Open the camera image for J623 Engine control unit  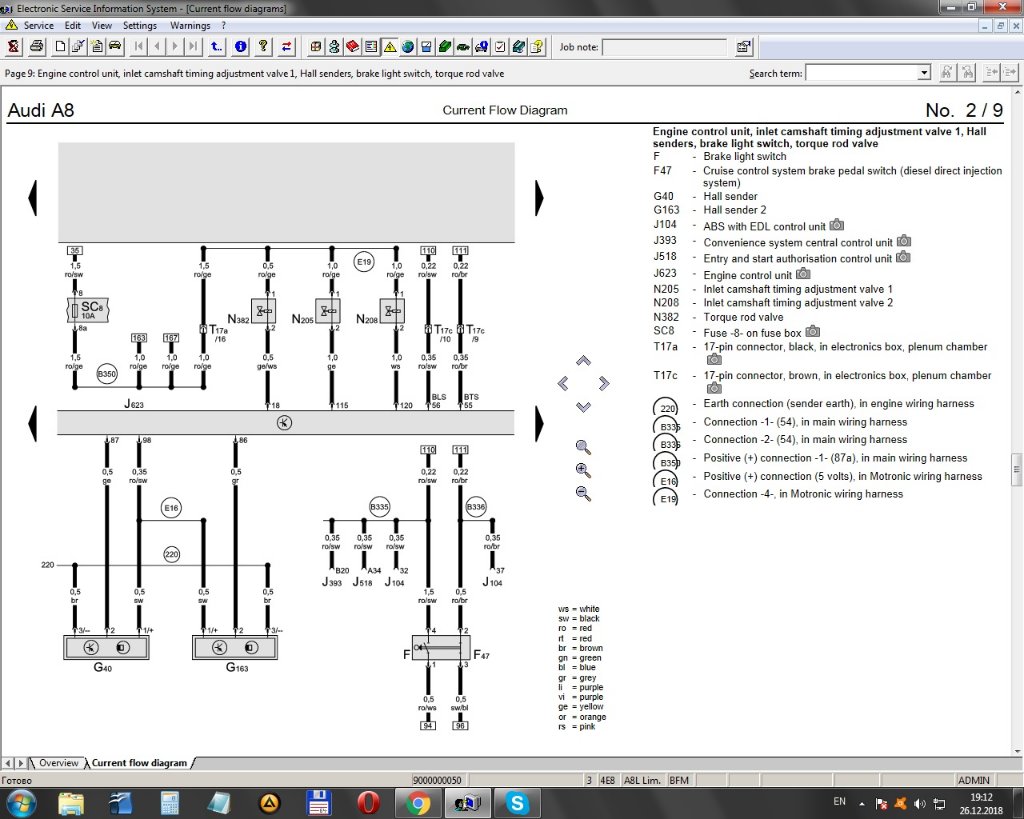click(x=803, y=274)
